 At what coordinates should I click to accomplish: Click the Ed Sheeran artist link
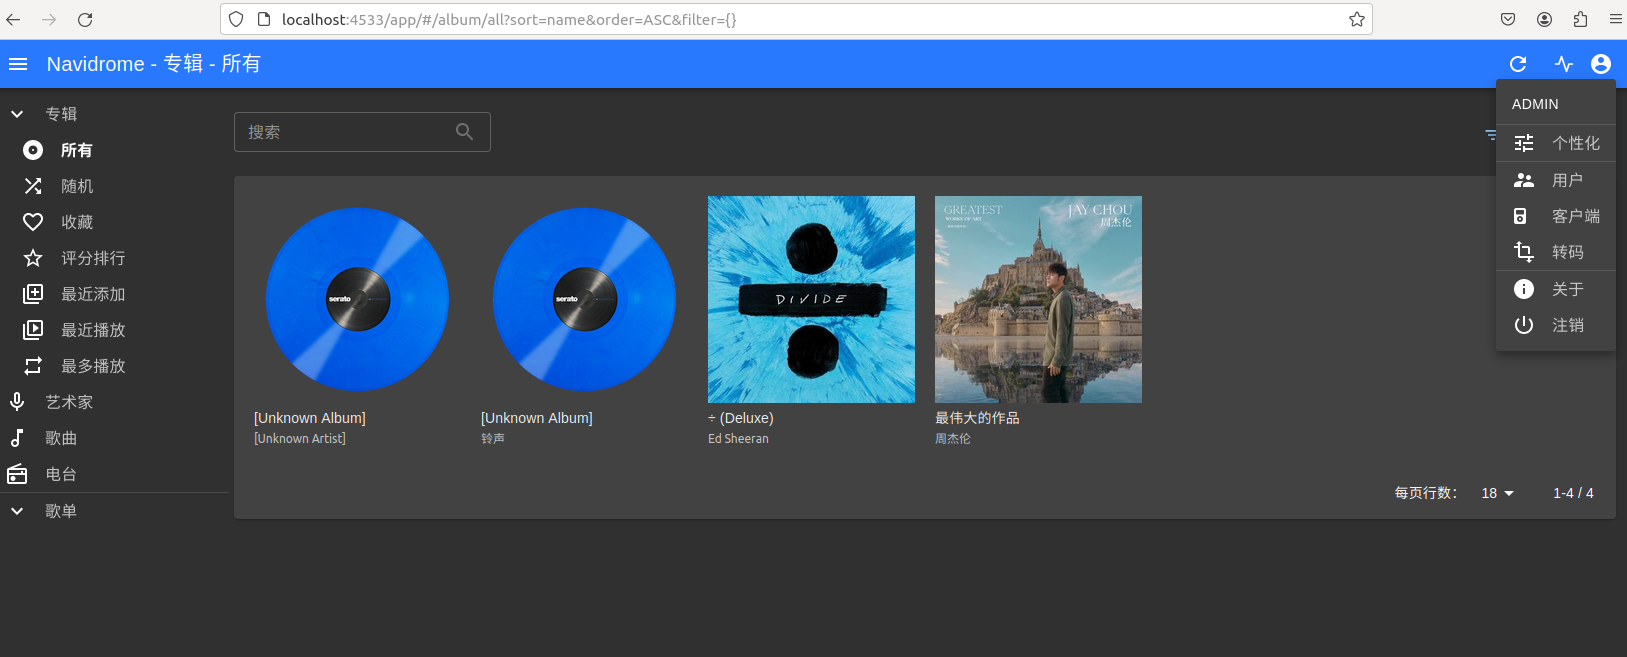coord(738,439)
